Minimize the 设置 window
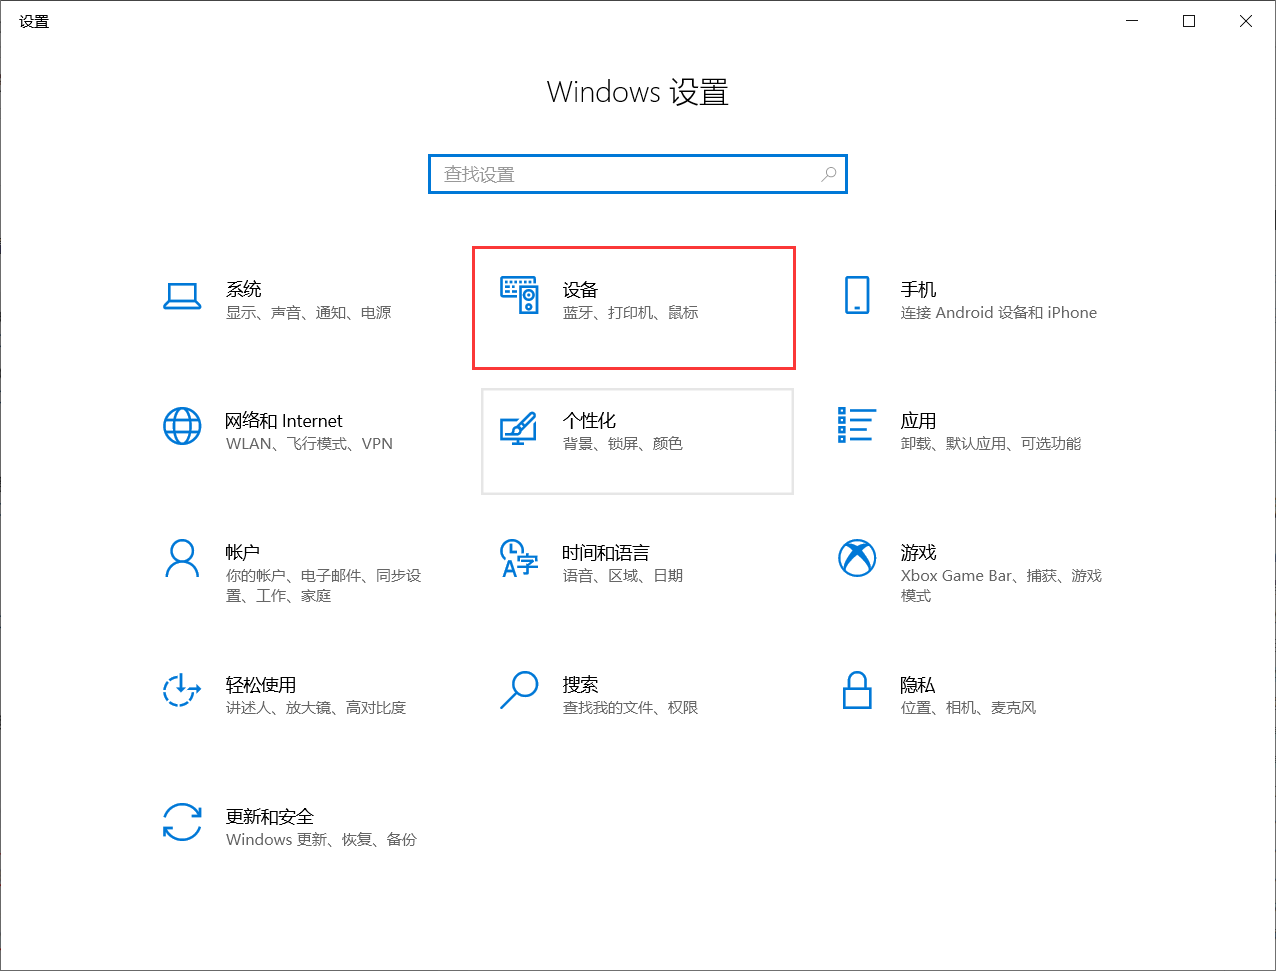This screenshot has width=1276, height=971. coord(1132,21)
